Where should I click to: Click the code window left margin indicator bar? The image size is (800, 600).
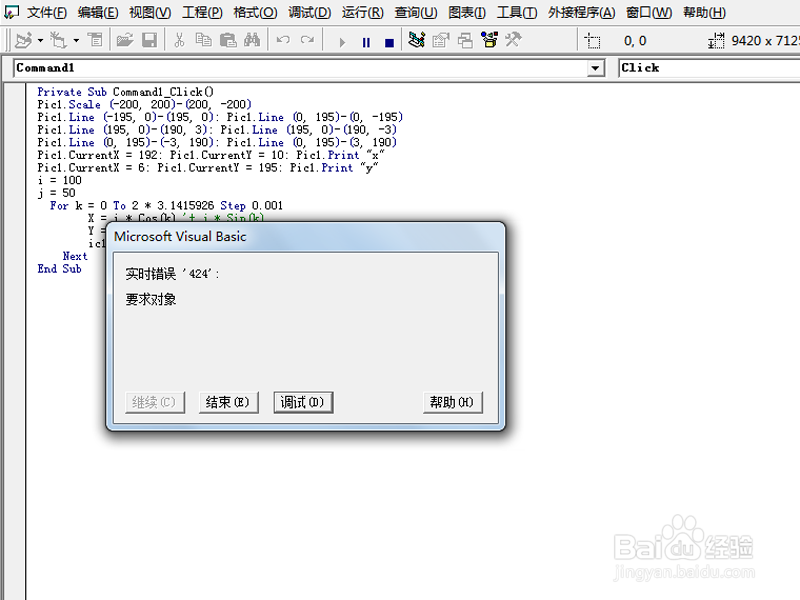coord(15,342)
